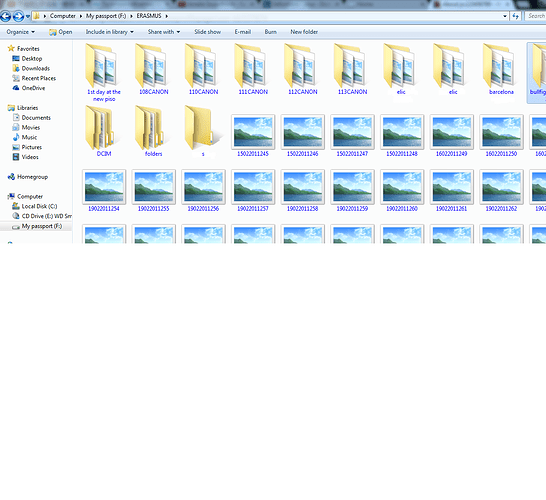Expand the Include in library dropdown
This screenshot has height=500, width=546.
click(110, 32)
